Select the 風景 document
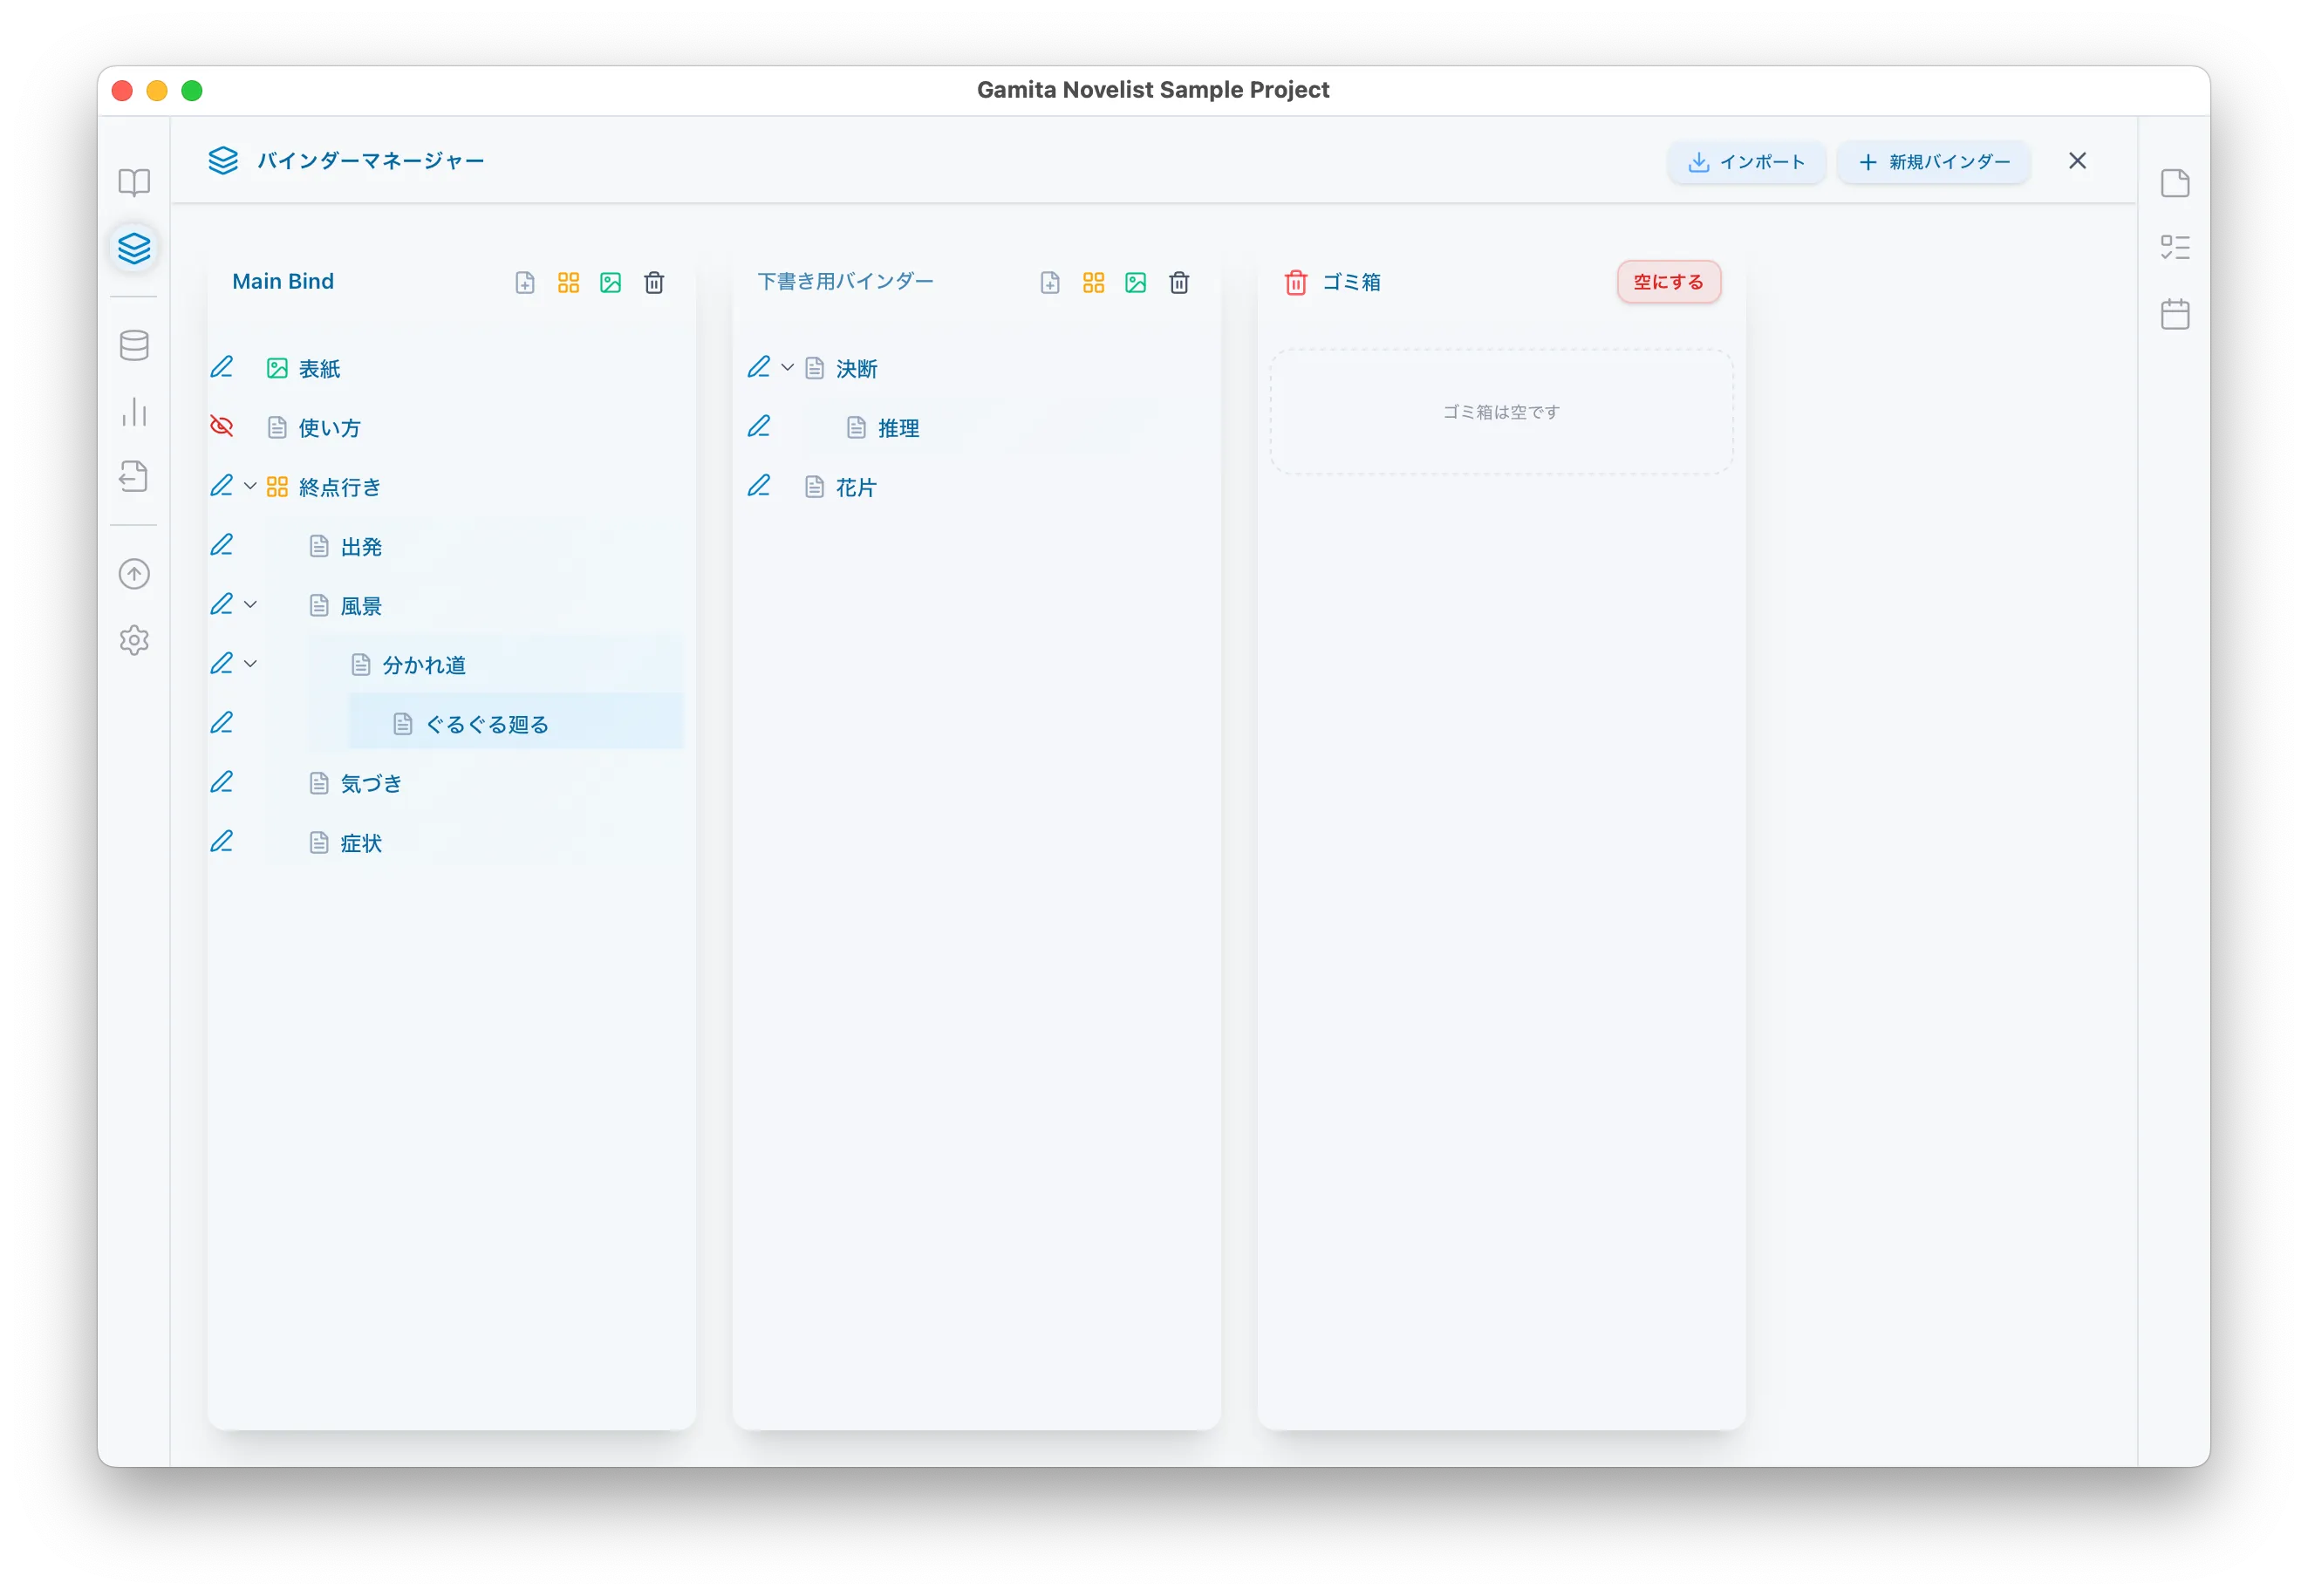Image resolution: width=2308 pixels, height=1596 pixels. [361, 606]
